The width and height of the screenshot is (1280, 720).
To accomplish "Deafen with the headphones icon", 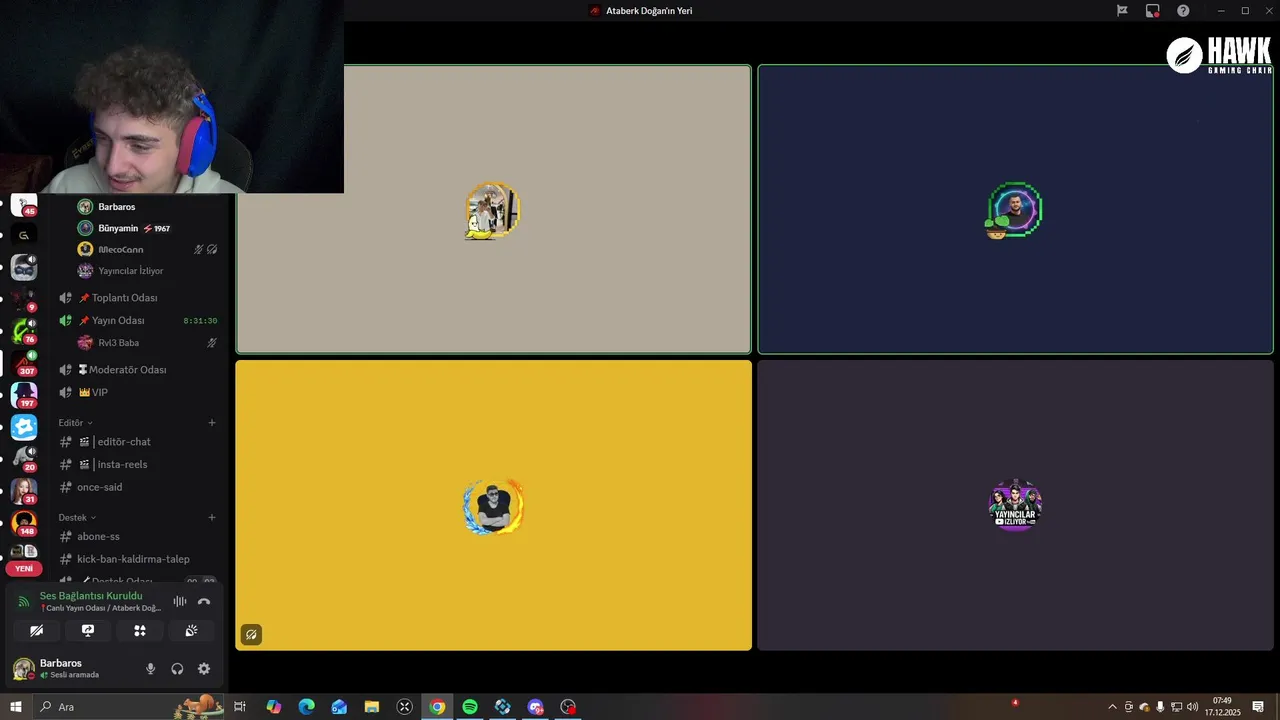I will (x=177, y=669).
